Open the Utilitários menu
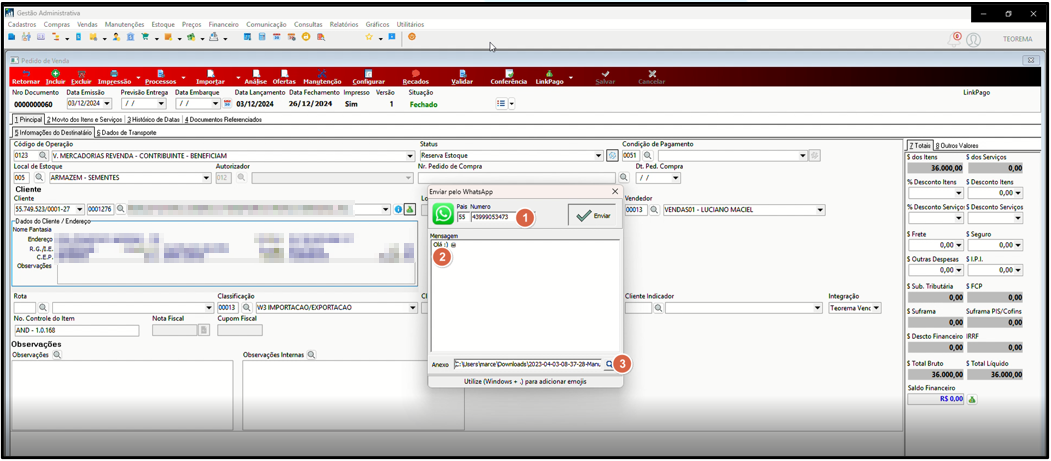The height and width of the screenshot is (461, 1051). coord(410,24)
